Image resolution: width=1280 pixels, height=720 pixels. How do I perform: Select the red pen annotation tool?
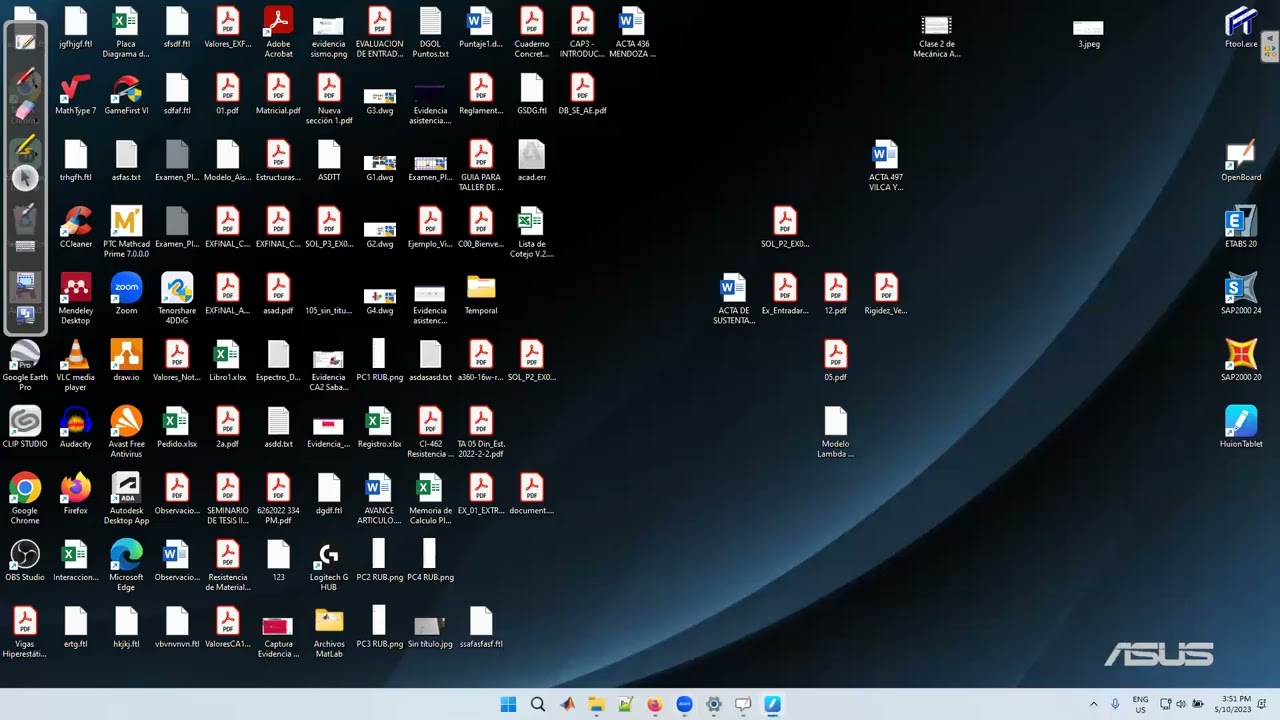pyautogui.click(x=26, y=80)
